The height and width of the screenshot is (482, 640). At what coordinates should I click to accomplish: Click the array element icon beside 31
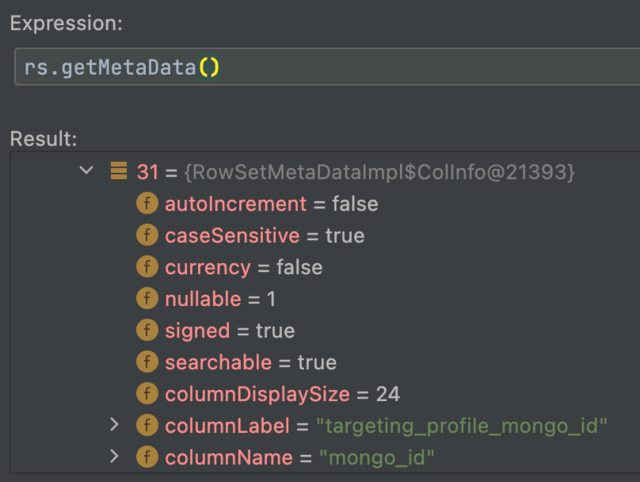coord(119,171)
